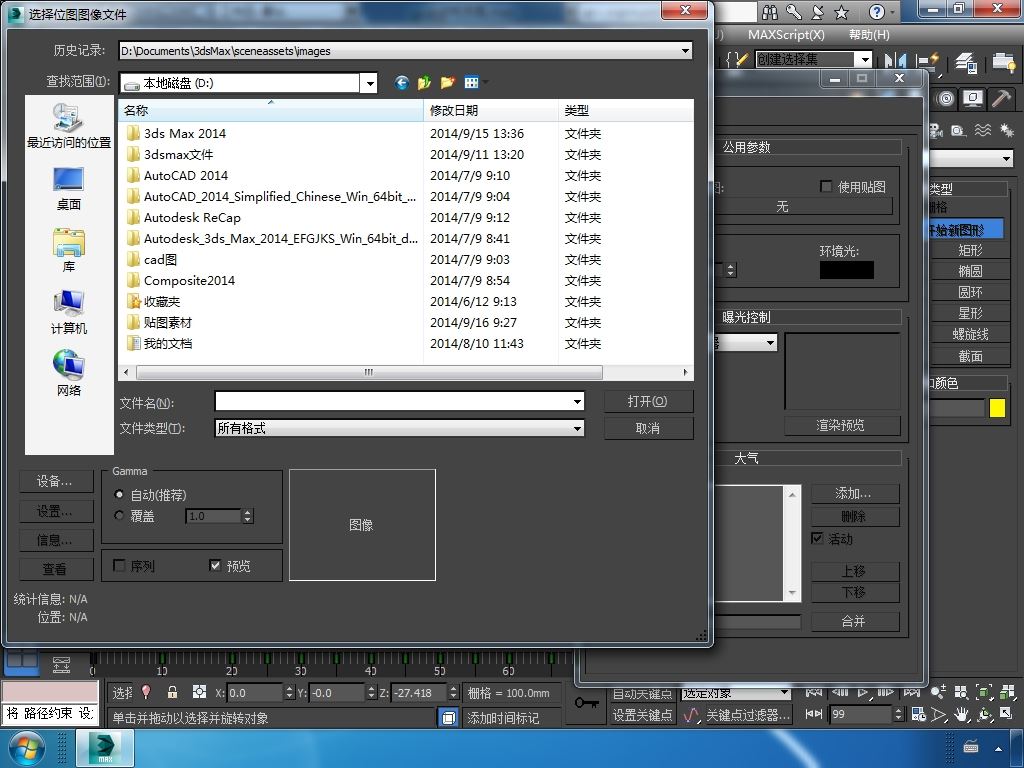The height and width of the screenshot is (768, 1024).
Task: Go back using the blue back arrow icon
Action: [x=402, y=82]
